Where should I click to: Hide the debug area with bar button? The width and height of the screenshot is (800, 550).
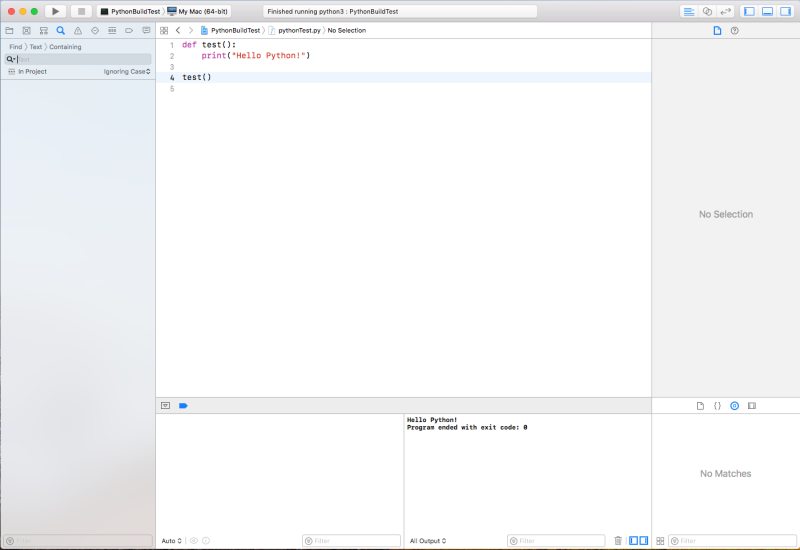pyautogui.click(x=165, y=406)
